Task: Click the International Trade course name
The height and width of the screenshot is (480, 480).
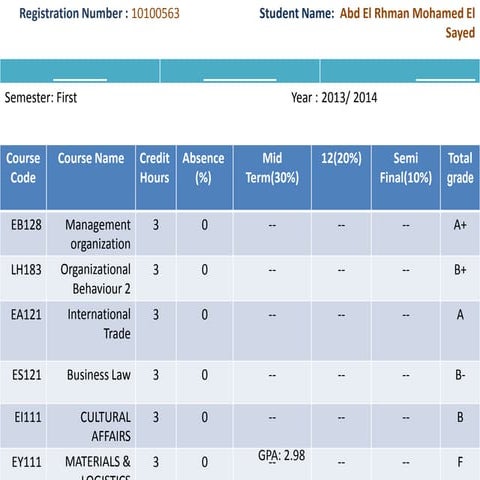Action: click(99, 324)
